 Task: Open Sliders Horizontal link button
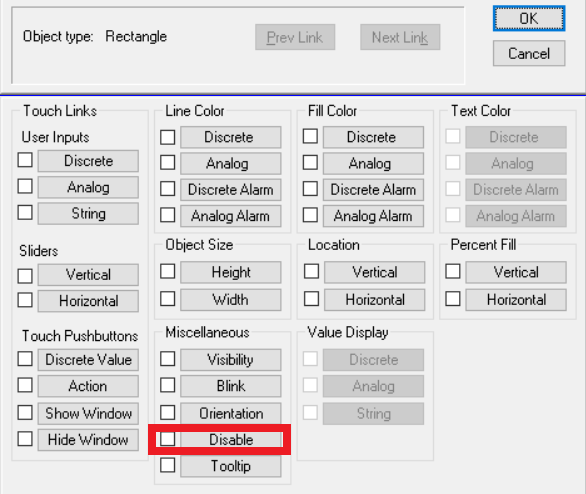[88, 301]
